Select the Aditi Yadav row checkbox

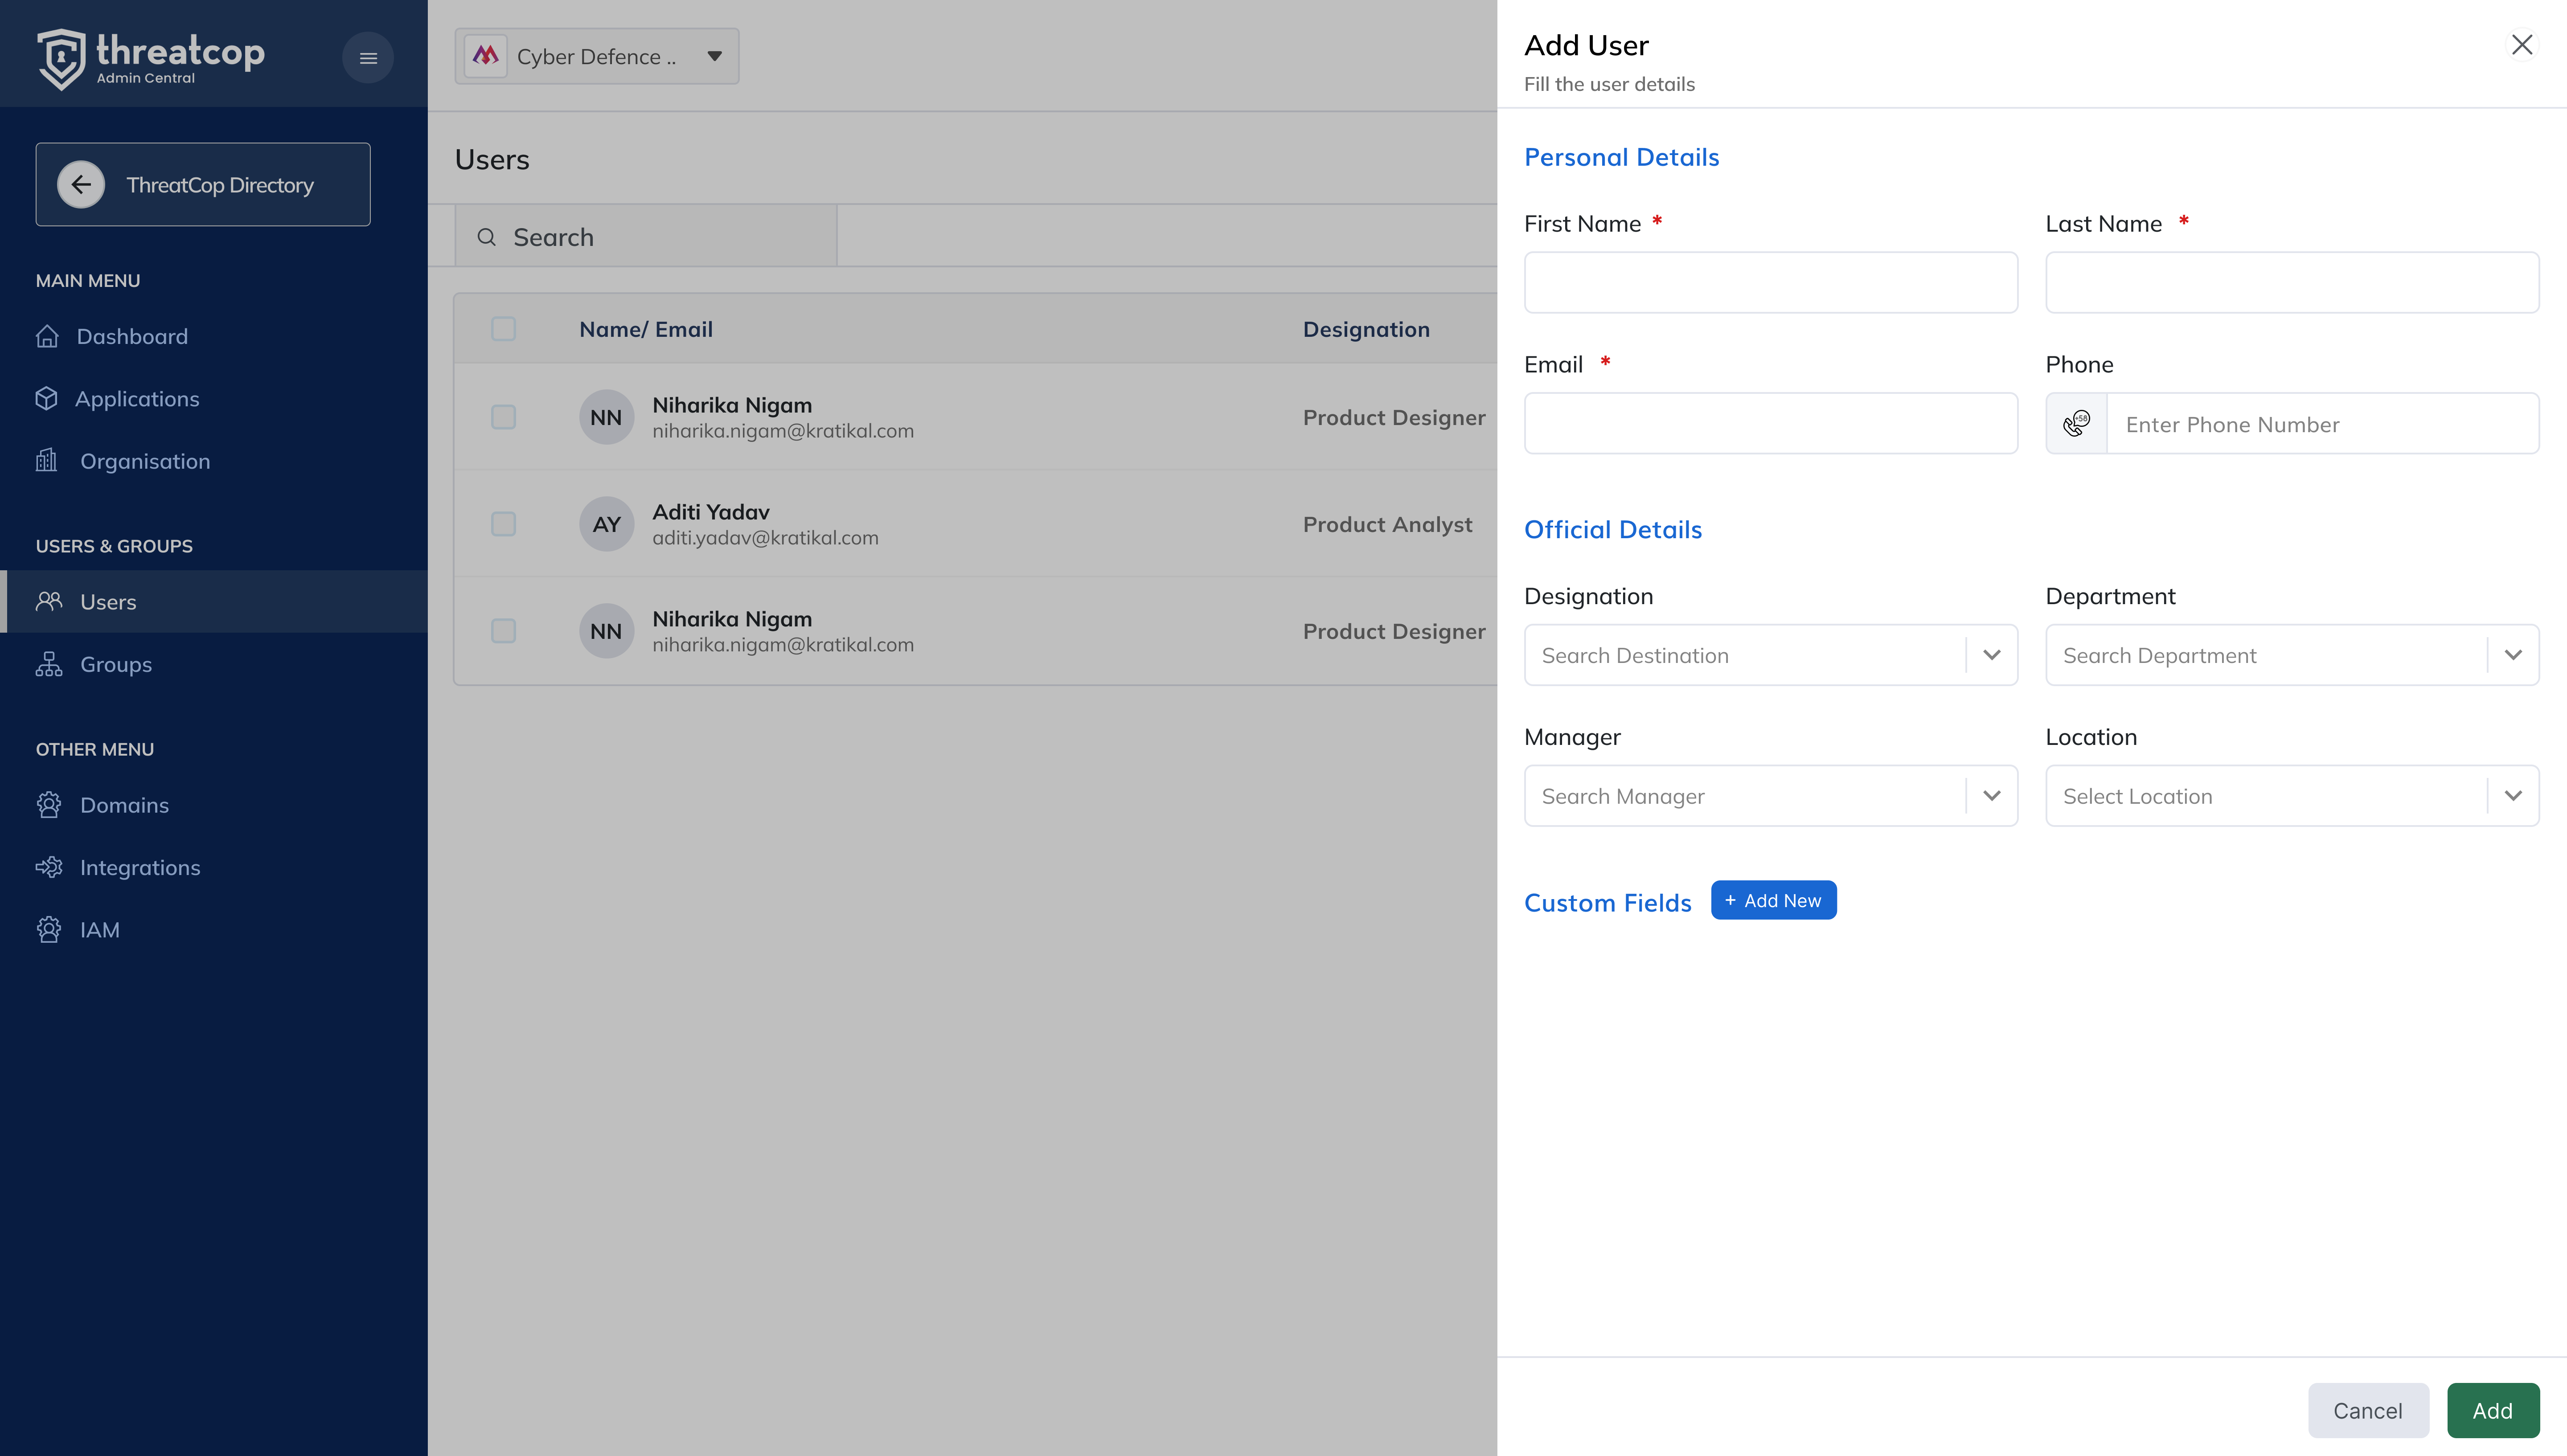[x=503, y=524]
